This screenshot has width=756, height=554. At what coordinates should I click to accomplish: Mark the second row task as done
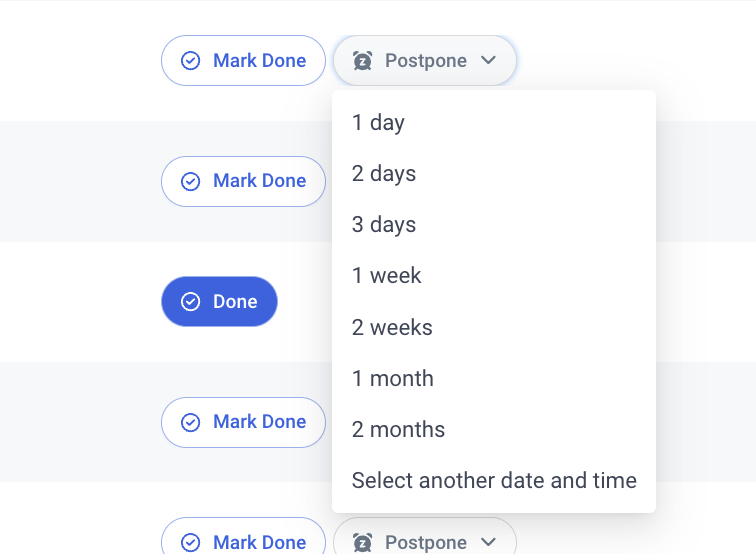point(243,181)
